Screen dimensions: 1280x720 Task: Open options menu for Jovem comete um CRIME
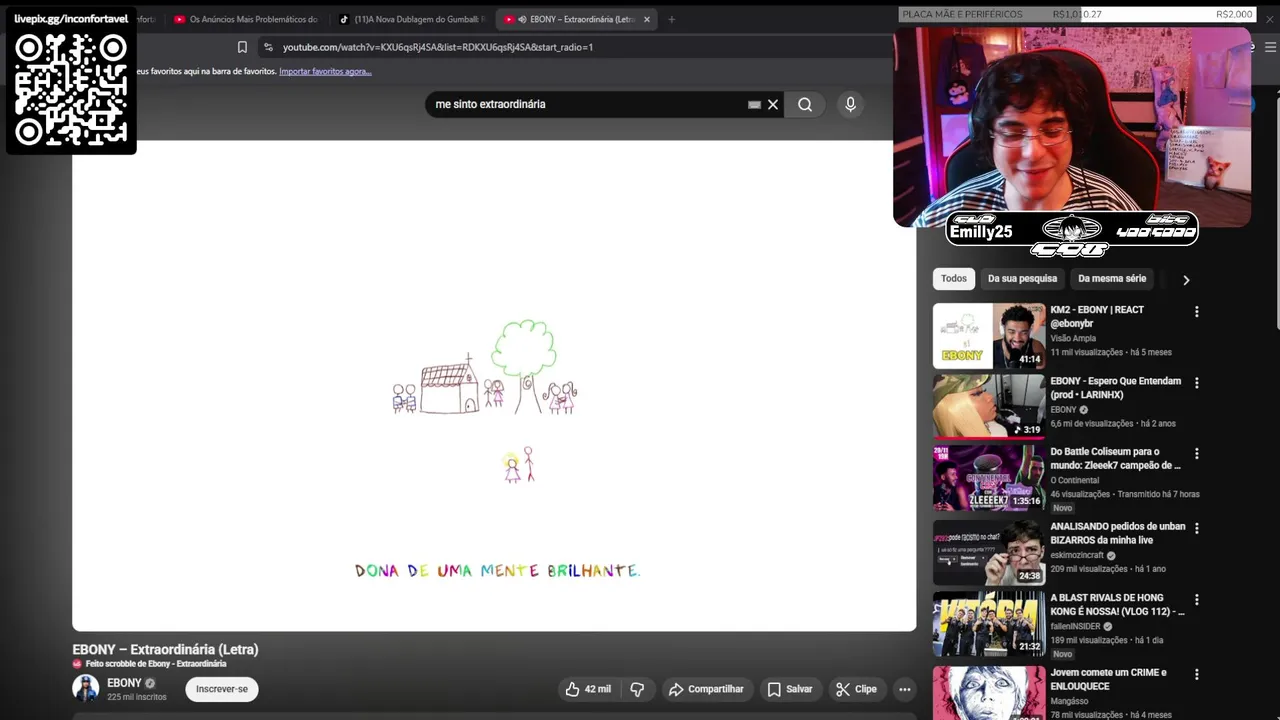(x=1196, y=675)
